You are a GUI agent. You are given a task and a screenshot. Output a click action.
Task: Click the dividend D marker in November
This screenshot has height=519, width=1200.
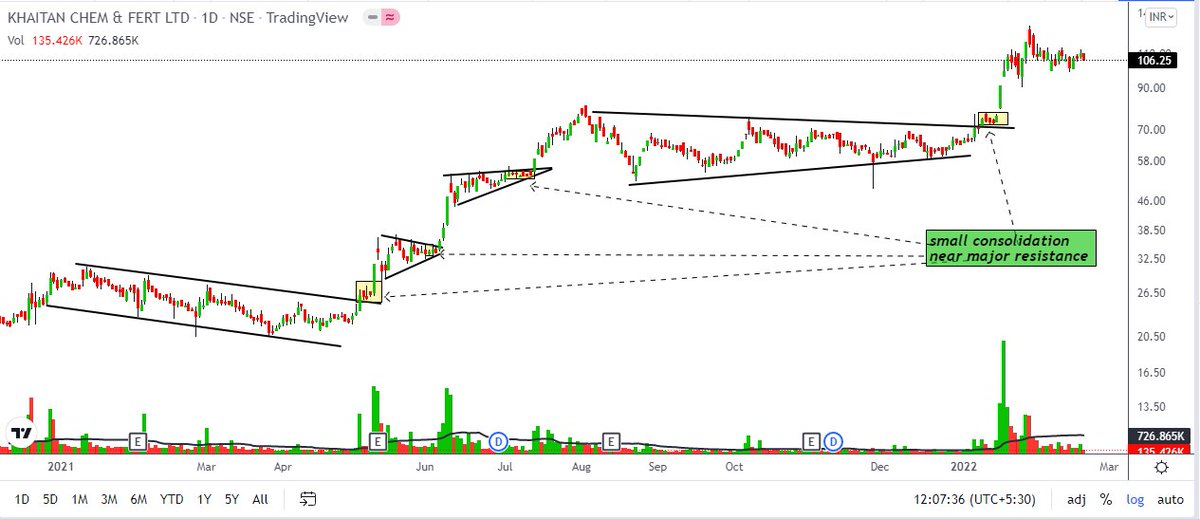click(831, 440)
